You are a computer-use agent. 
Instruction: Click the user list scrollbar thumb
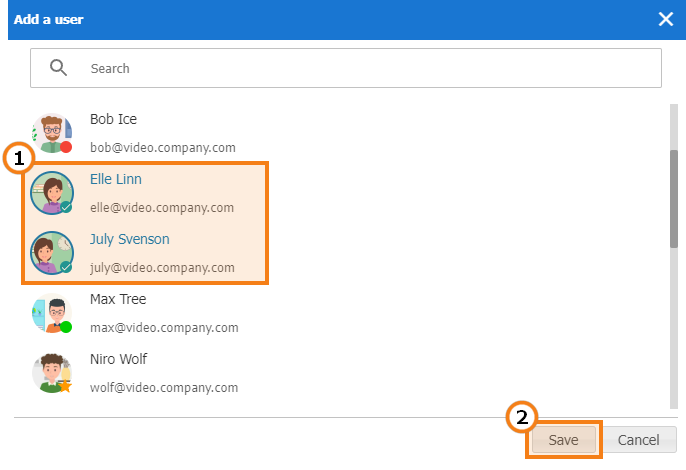point(674,199)
